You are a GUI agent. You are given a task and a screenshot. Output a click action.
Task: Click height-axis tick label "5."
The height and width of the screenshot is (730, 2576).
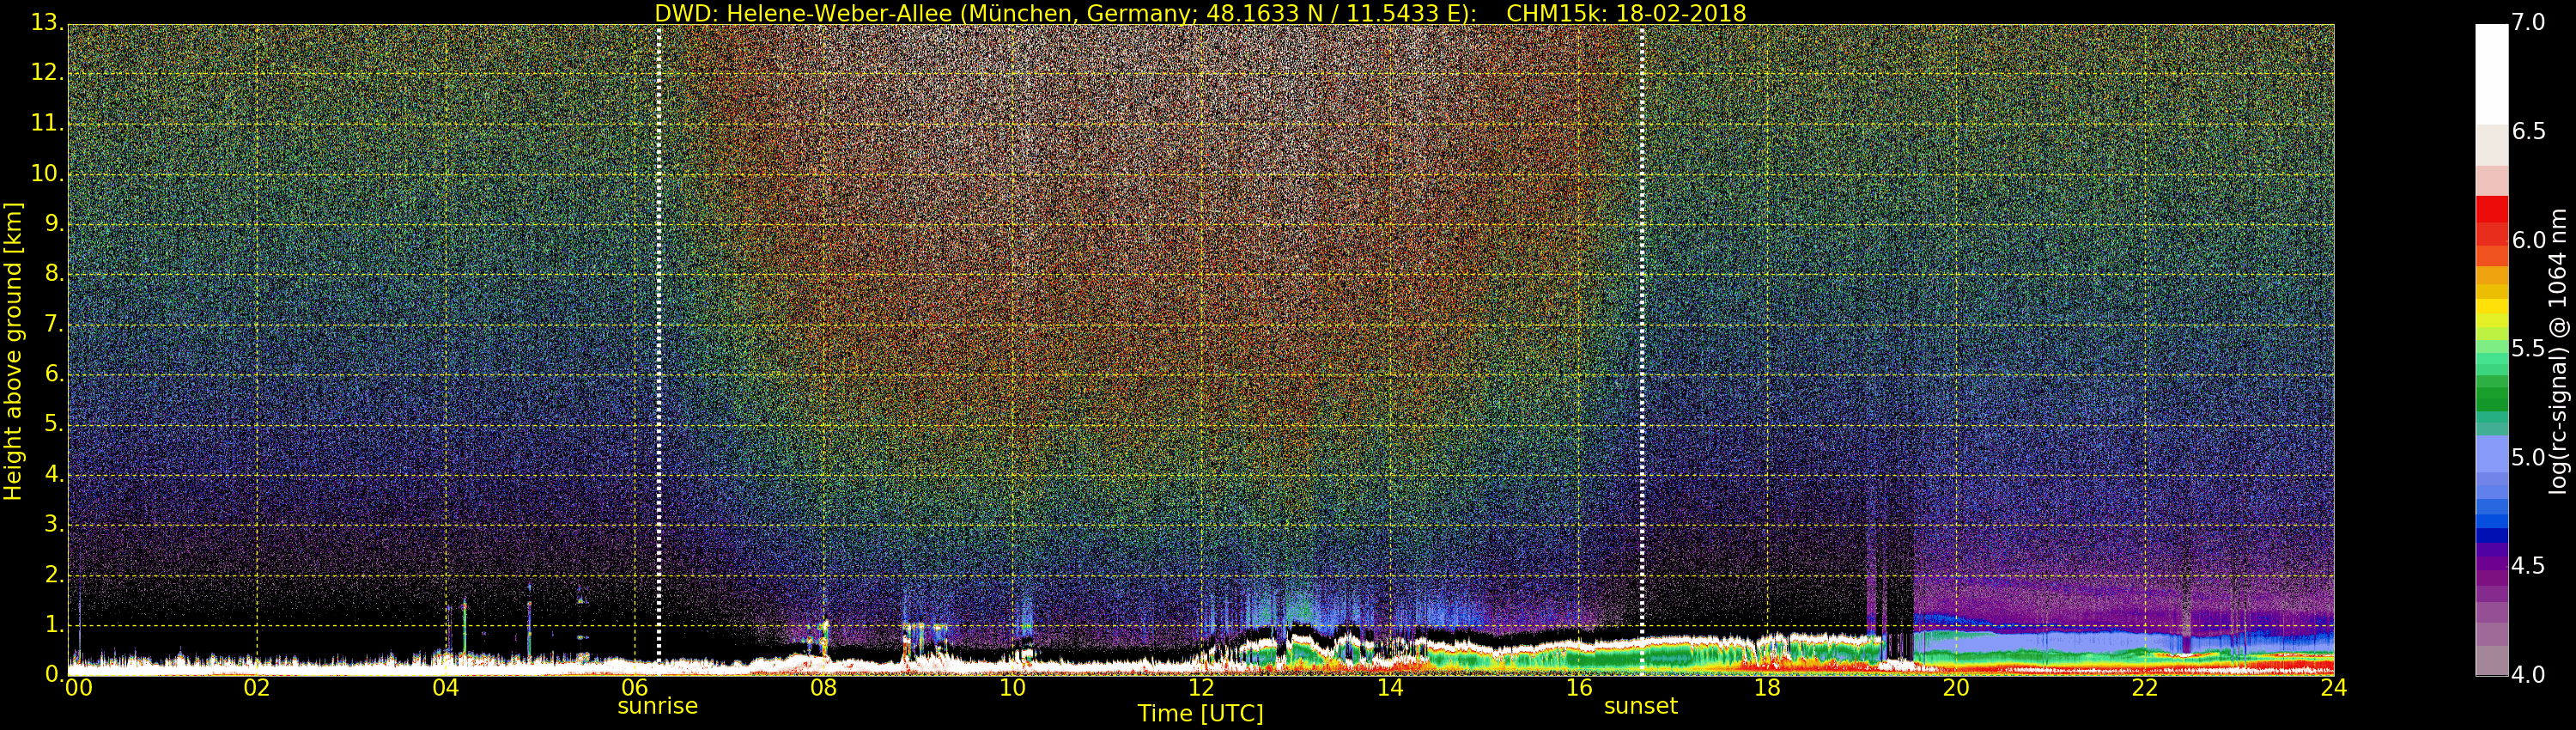click(54, 425)
